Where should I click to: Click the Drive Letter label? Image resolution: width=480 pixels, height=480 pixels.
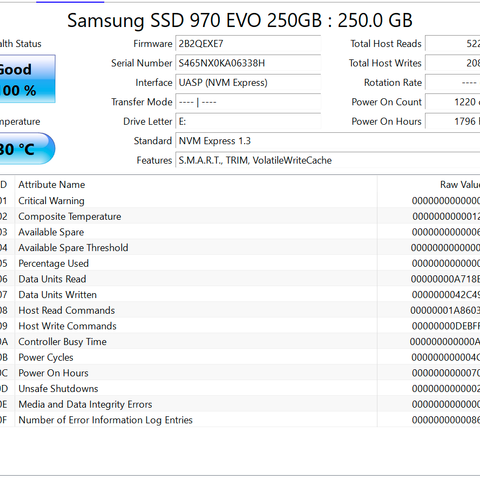pos(148,121)
